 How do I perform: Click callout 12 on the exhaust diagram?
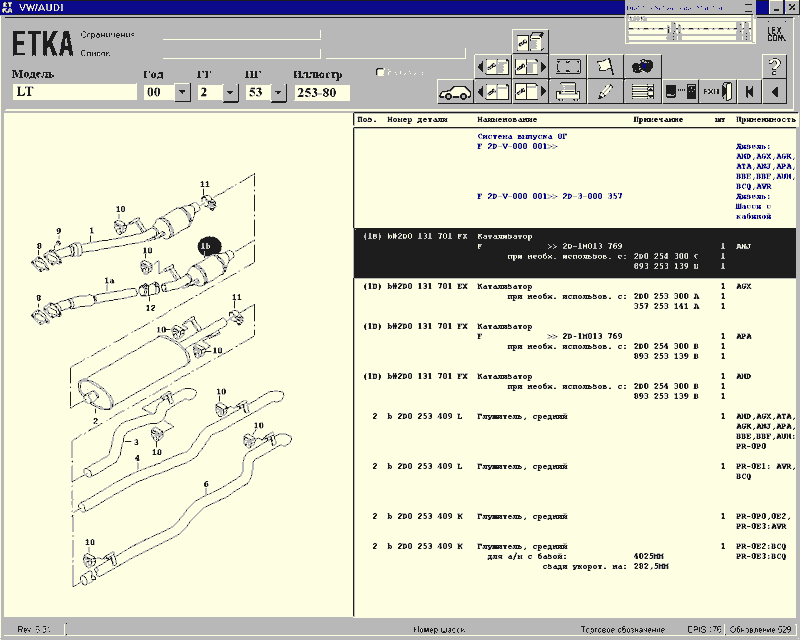point(150,308)
